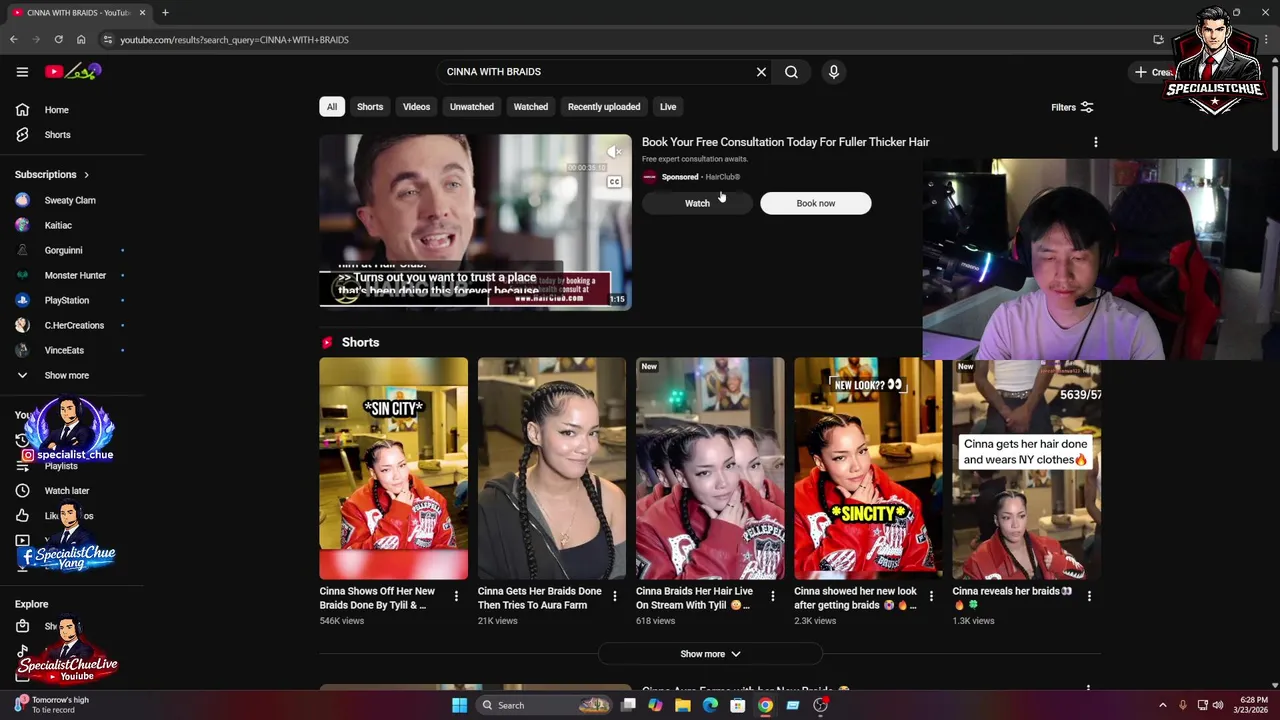Click the Book now button
Image resolution: width=1280 pixels, height=720 pixels.
point(815,203)
